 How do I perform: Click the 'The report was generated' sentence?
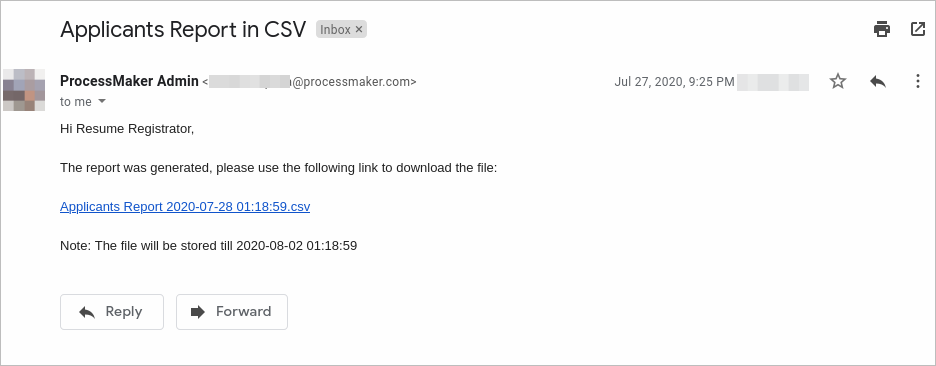(279, 168)
